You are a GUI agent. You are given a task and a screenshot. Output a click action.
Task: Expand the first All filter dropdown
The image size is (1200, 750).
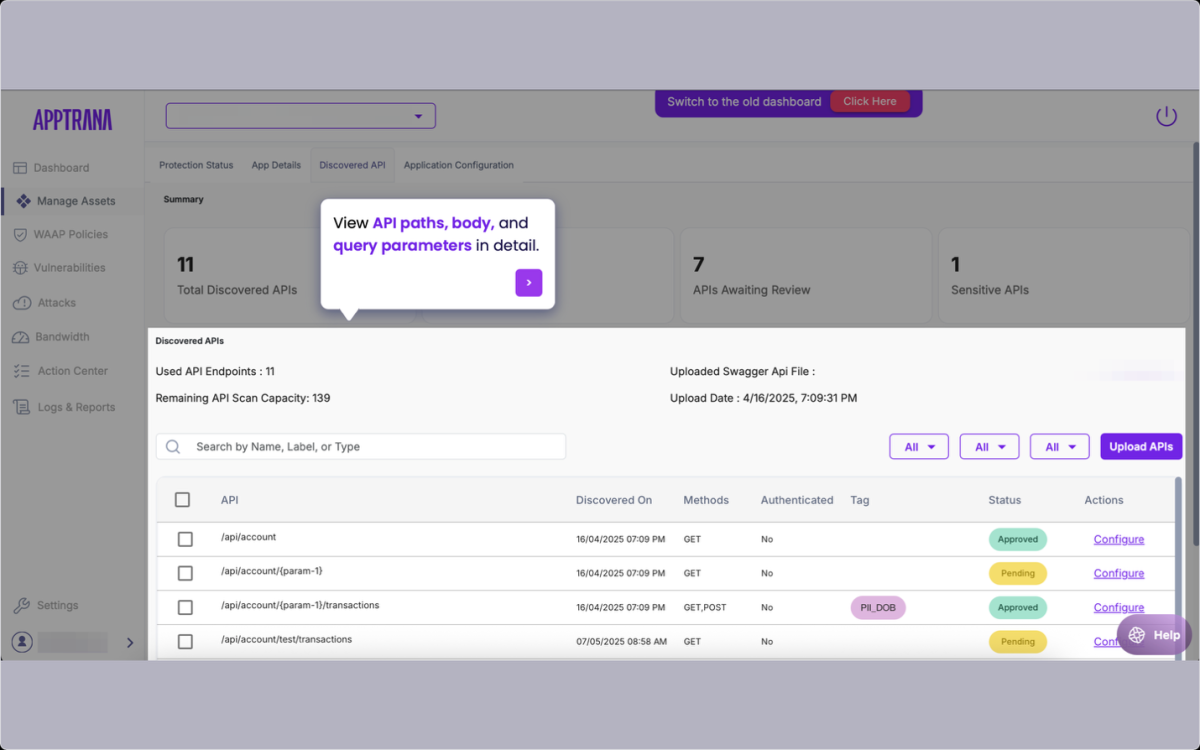(x=918, y=446)
